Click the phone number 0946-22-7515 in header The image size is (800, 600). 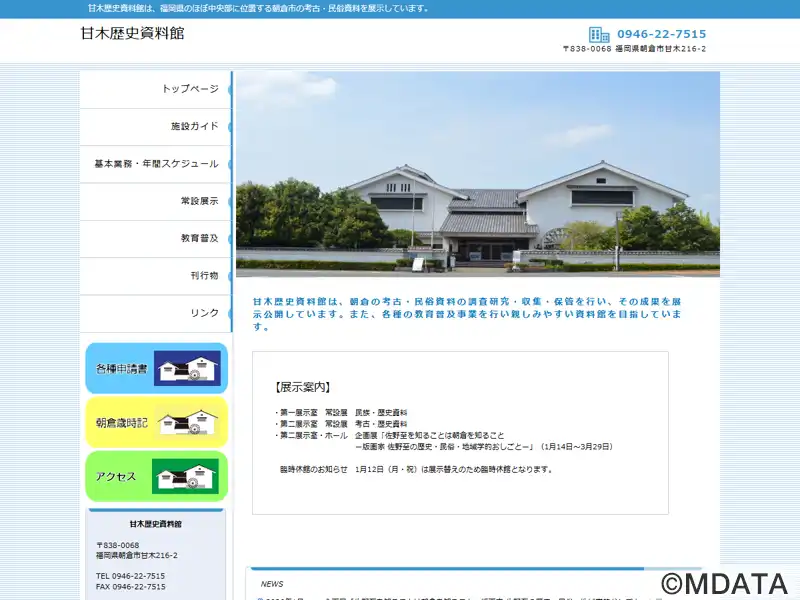tap(662, 34)
